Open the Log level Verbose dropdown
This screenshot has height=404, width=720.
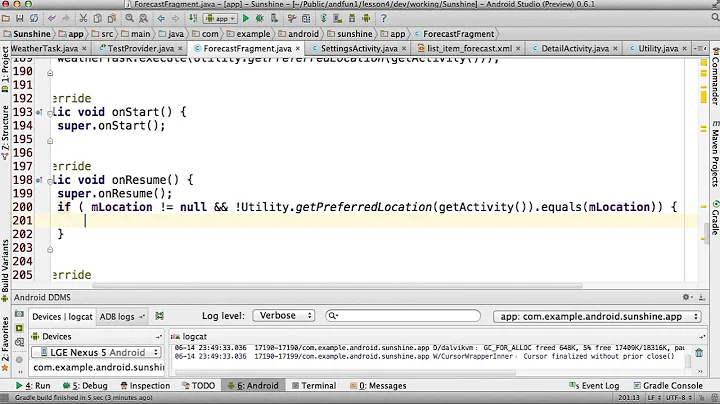[x=284, y=315]
